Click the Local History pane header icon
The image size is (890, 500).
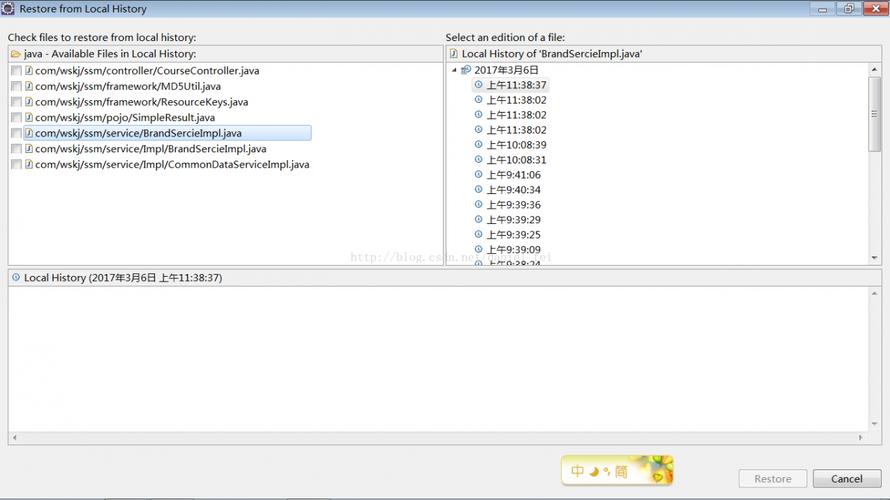click(15, 277)
